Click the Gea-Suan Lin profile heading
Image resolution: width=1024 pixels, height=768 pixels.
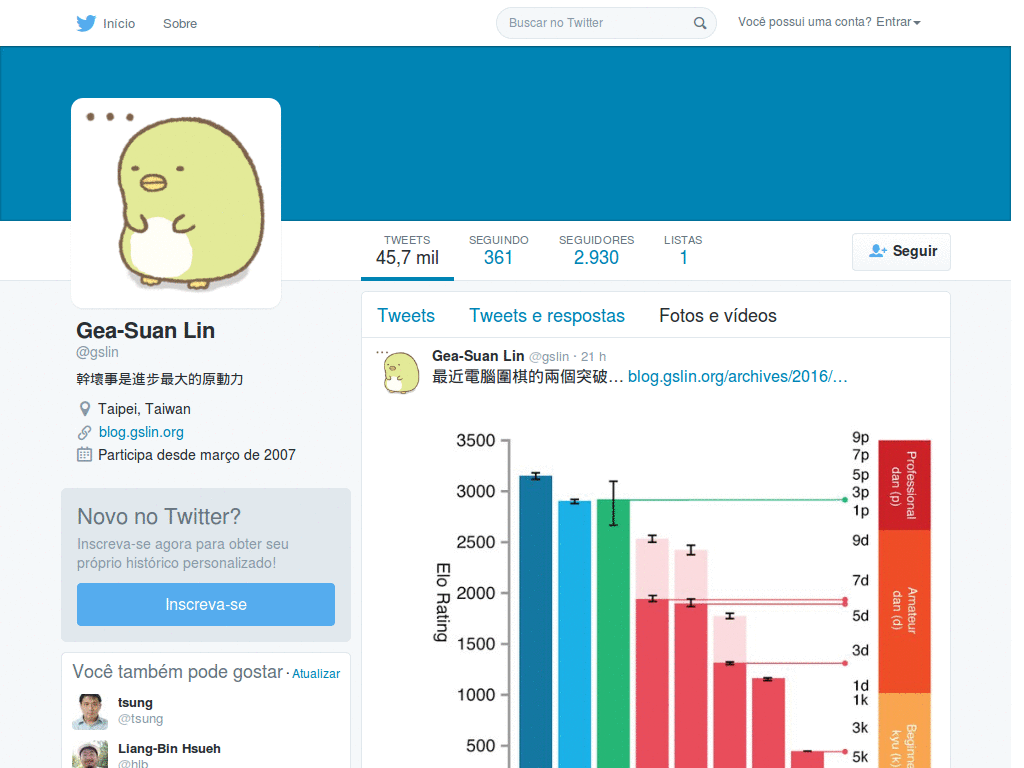146,330
